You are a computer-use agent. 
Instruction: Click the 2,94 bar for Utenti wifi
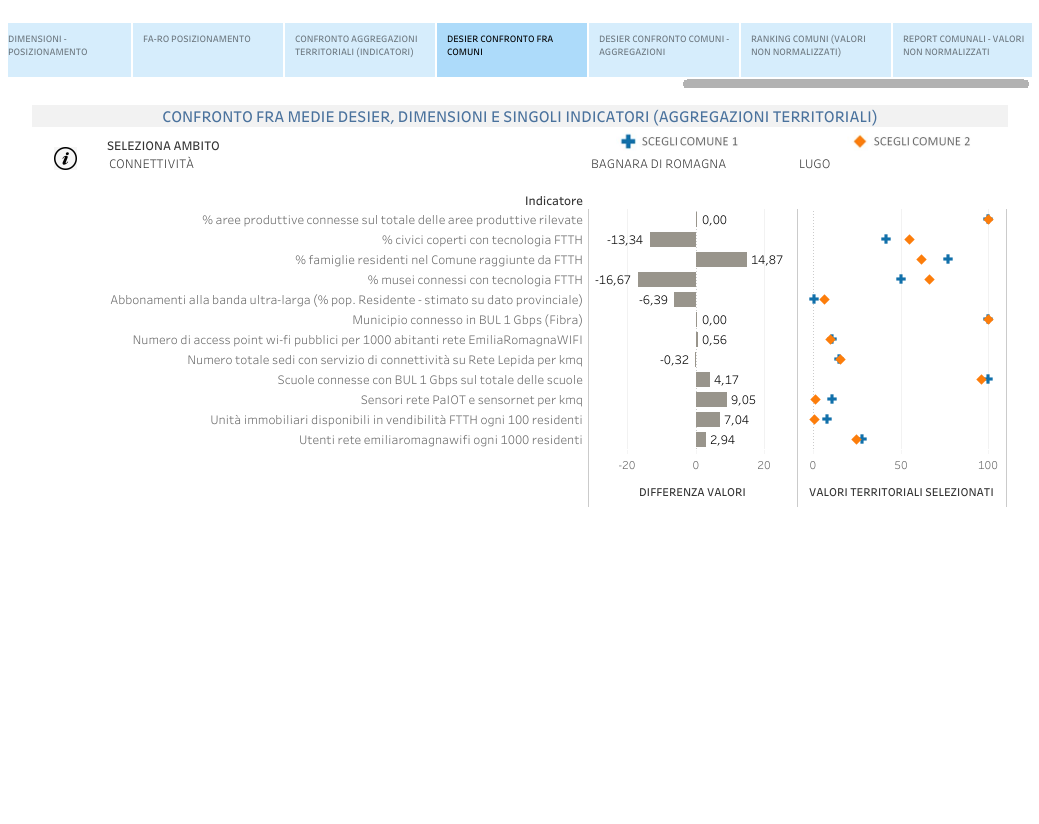point(700,439)
